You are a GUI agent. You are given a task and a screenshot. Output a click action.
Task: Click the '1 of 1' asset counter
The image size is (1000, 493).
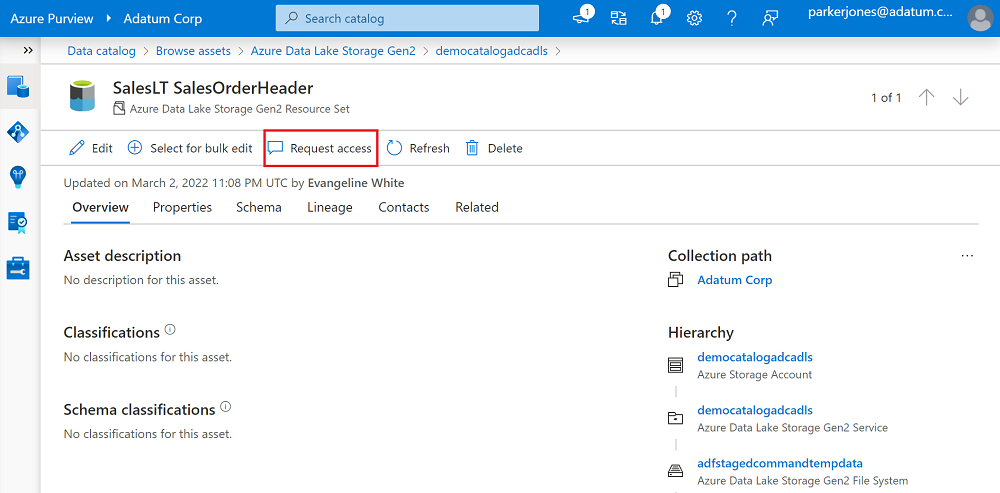(886, 98)
